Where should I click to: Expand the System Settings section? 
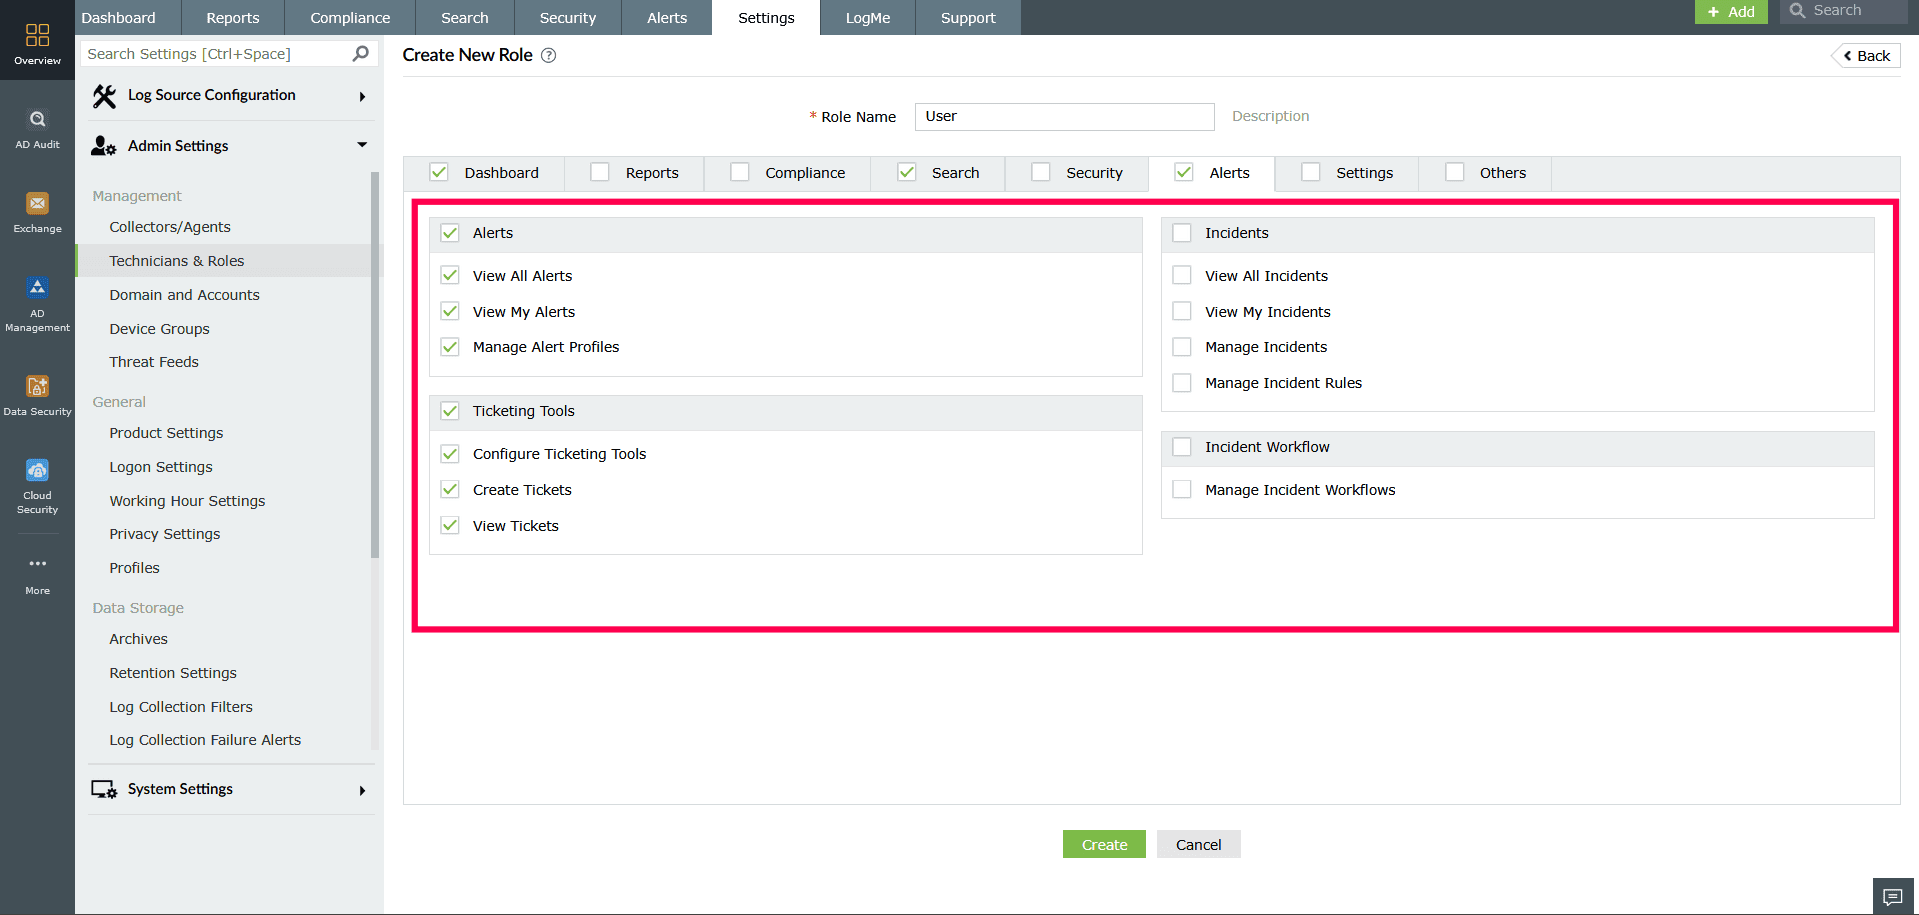pyautogui.click(x=362, y=789)
